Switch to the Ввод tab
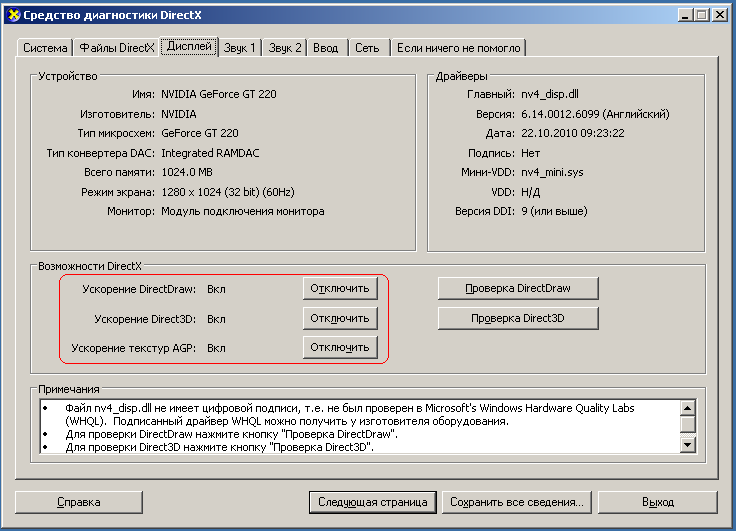 326,48
